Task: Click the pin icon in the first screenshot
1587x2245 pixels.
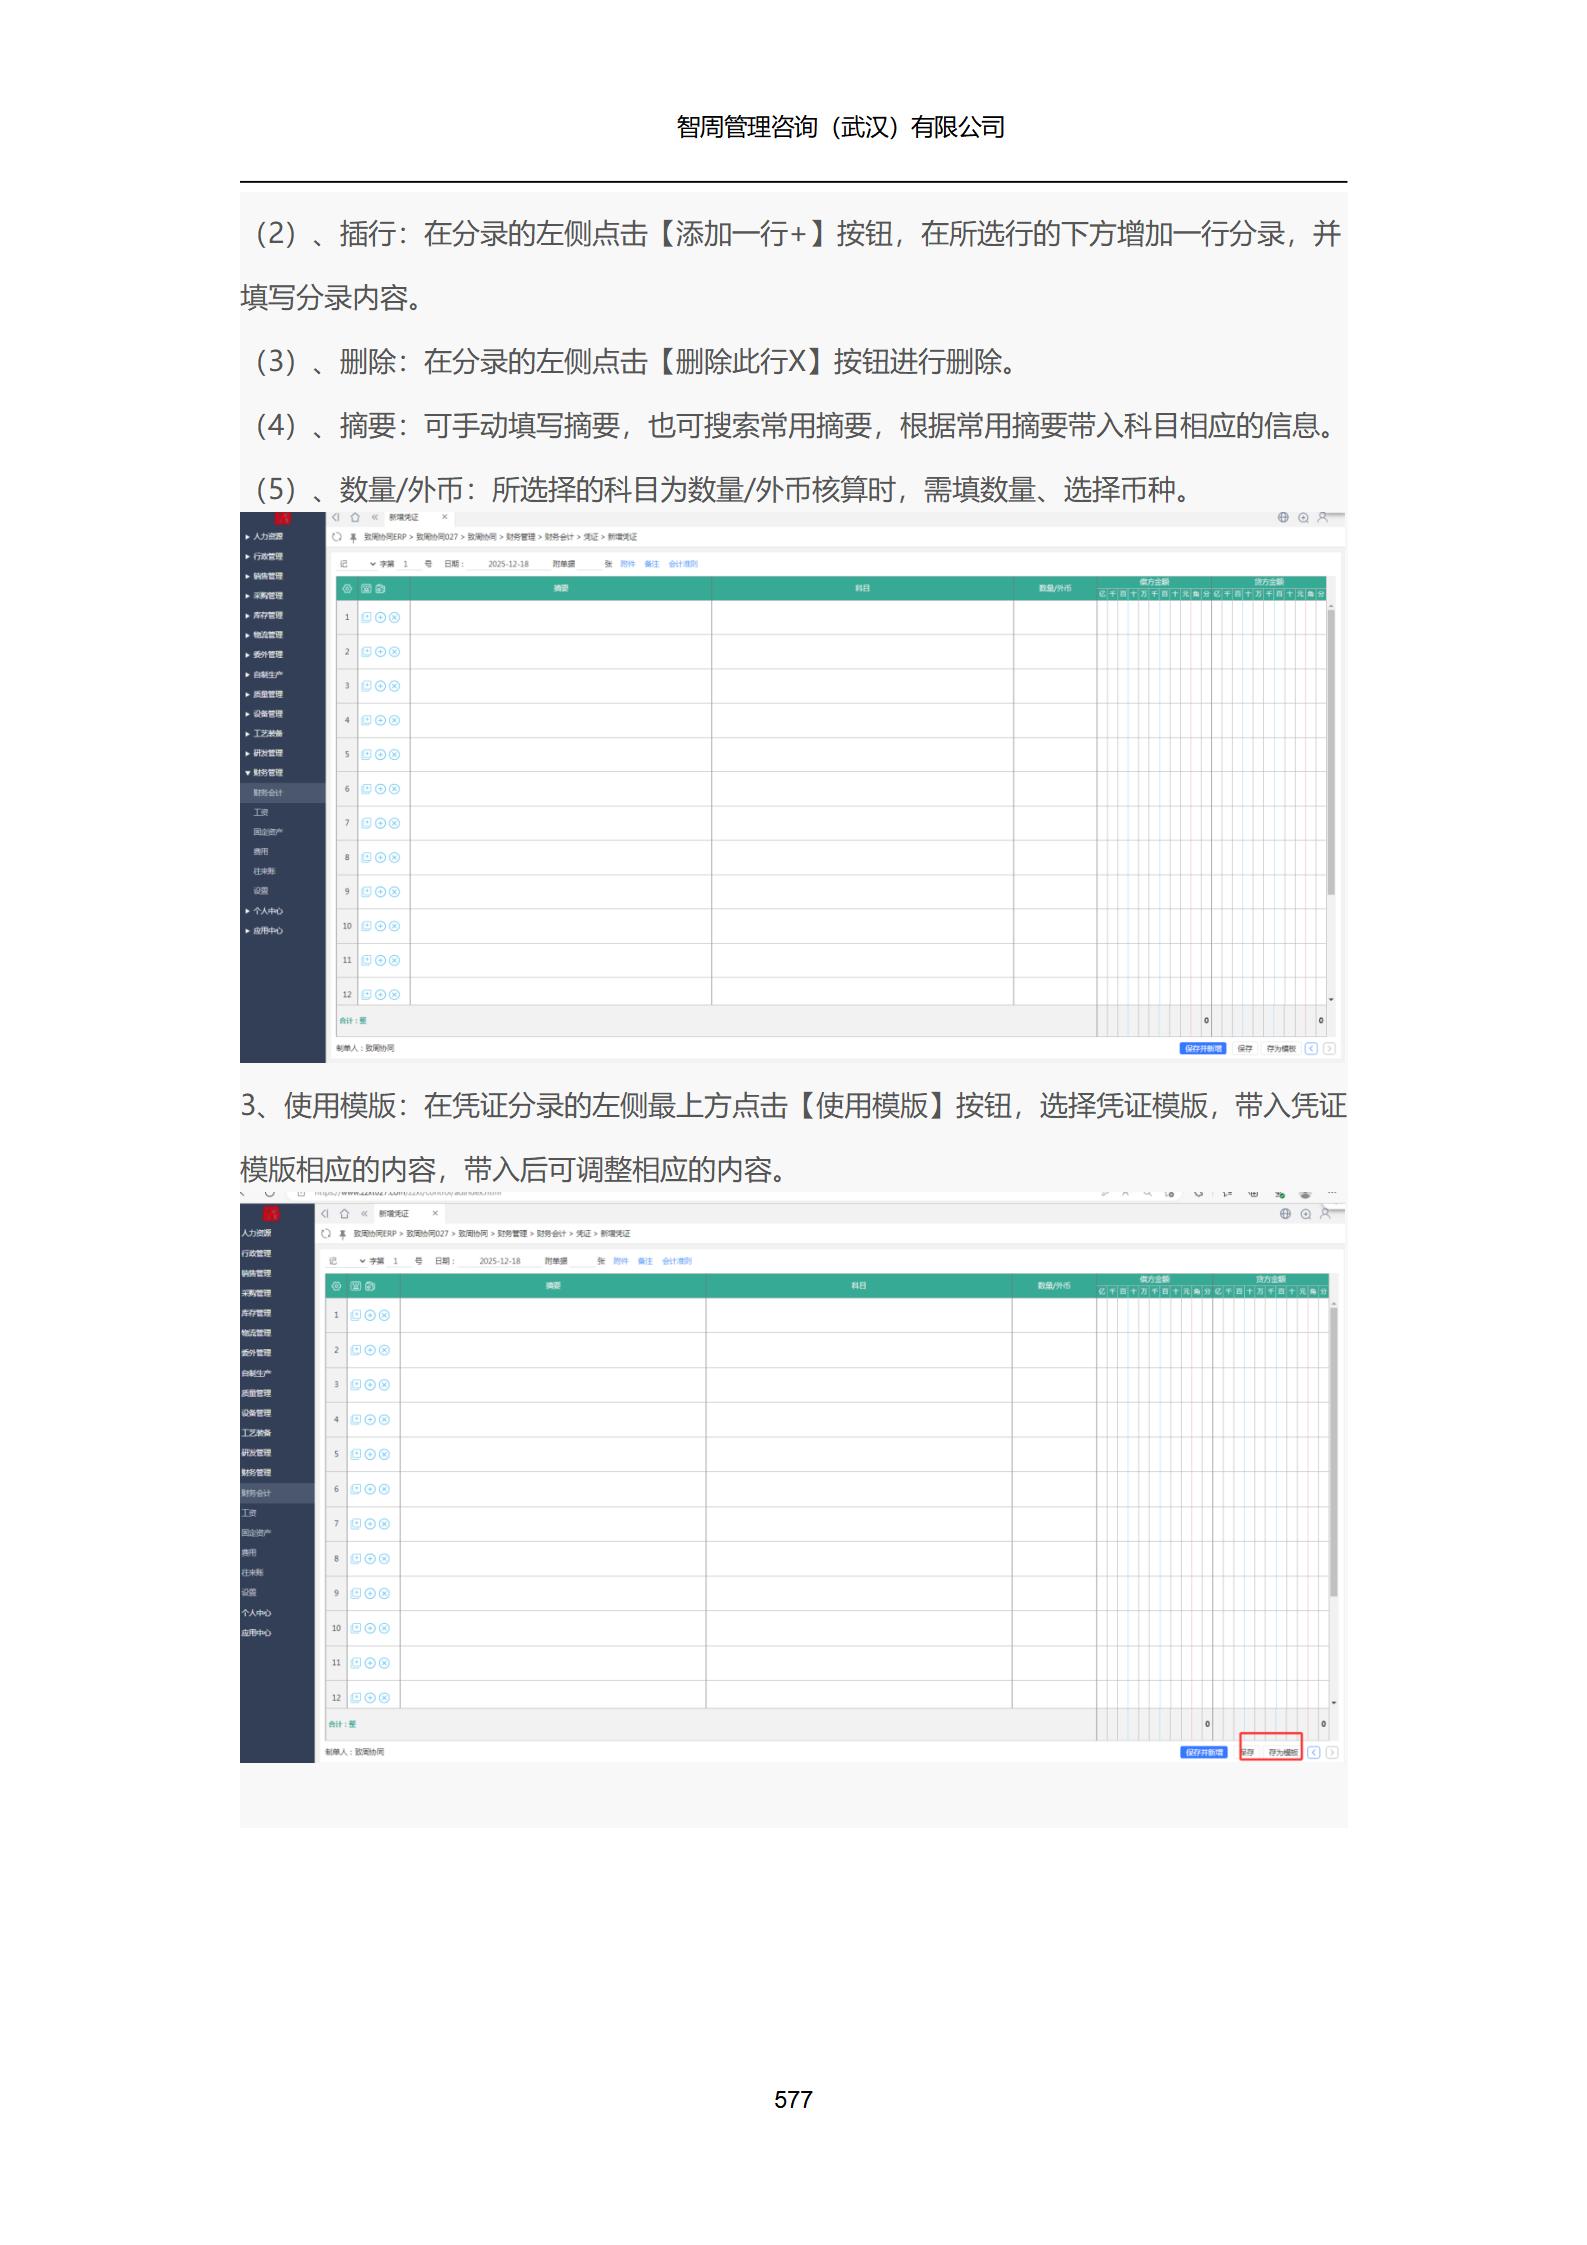Action: (x=353, y=537)
